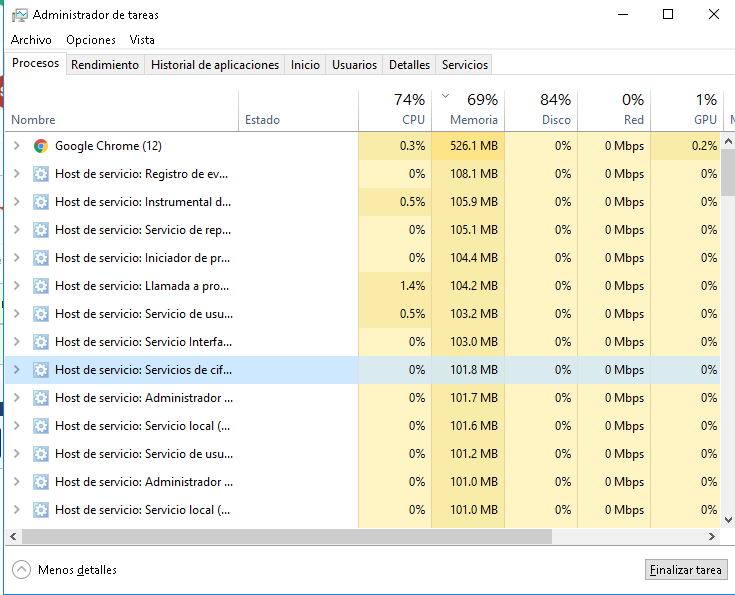Click the horizontal scrollbar left arrow
Viewport: 735px width, 595px height.
pos(13,536)
